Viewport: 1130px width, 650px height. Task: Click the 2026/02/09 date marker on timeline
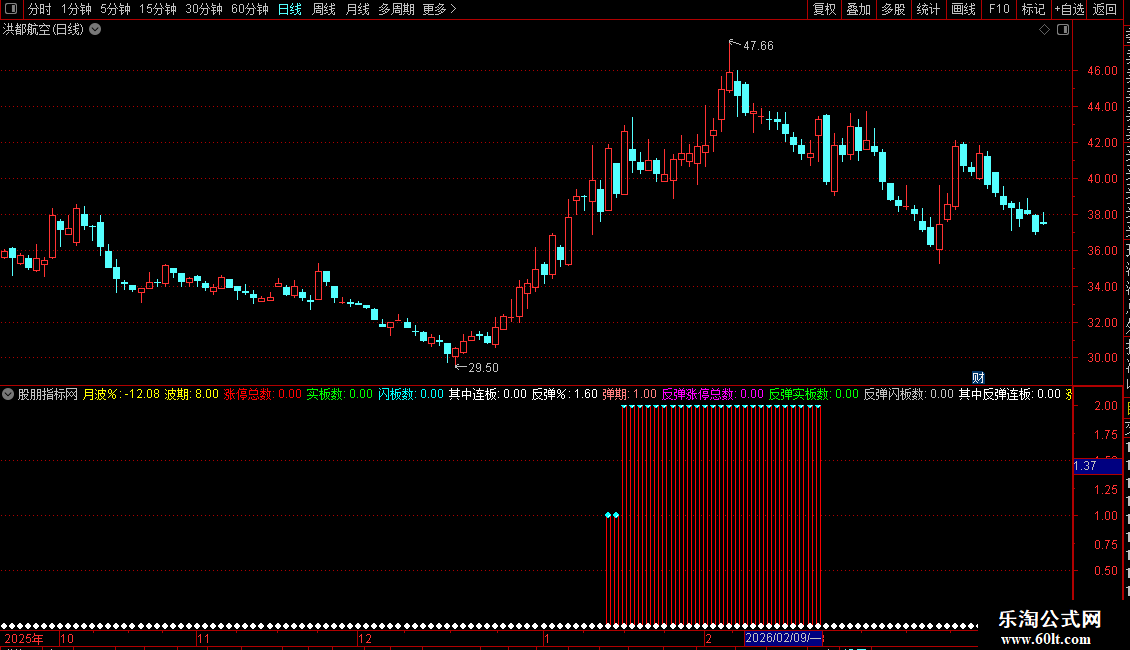click(x=783, y=638)
